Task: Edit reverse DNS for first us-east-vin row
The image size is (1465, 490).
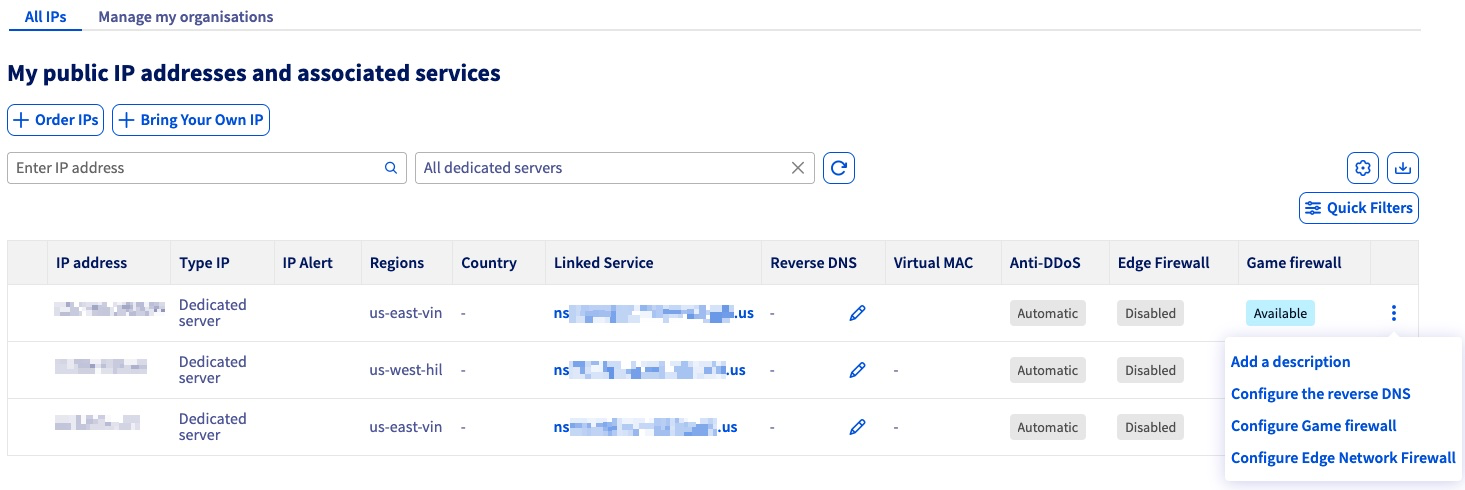Action: [x=857, y=313]
